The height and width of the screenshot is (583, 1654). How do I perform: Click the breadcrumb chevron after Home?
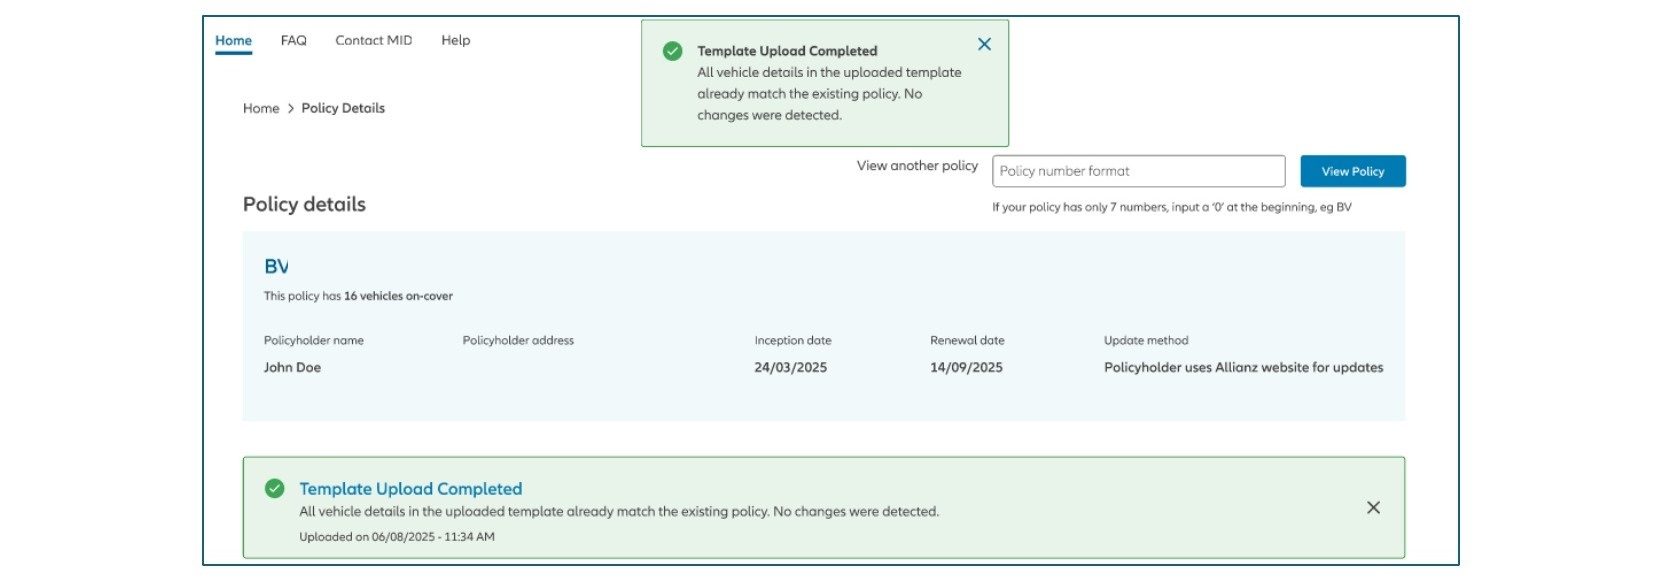tap(291, 109)
